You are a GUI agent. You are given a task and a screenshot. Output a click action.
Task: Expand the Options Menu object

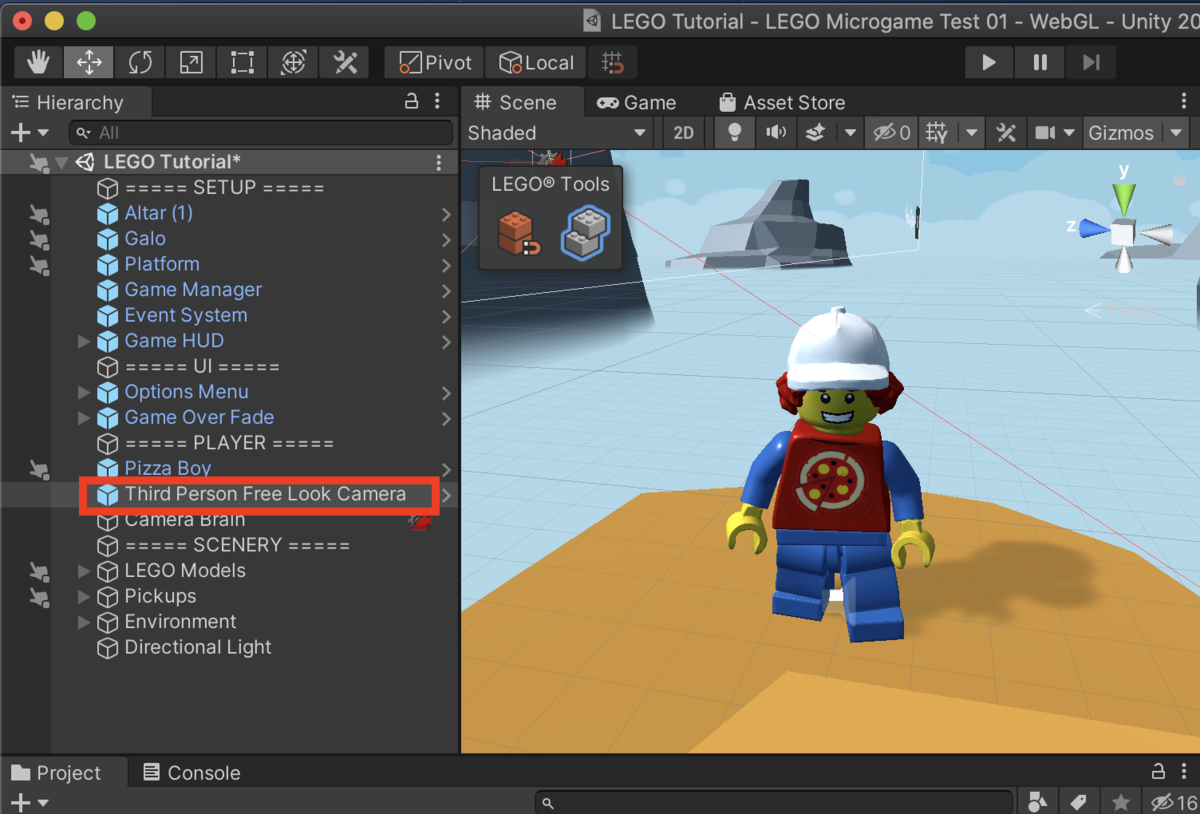coord(84,392)
